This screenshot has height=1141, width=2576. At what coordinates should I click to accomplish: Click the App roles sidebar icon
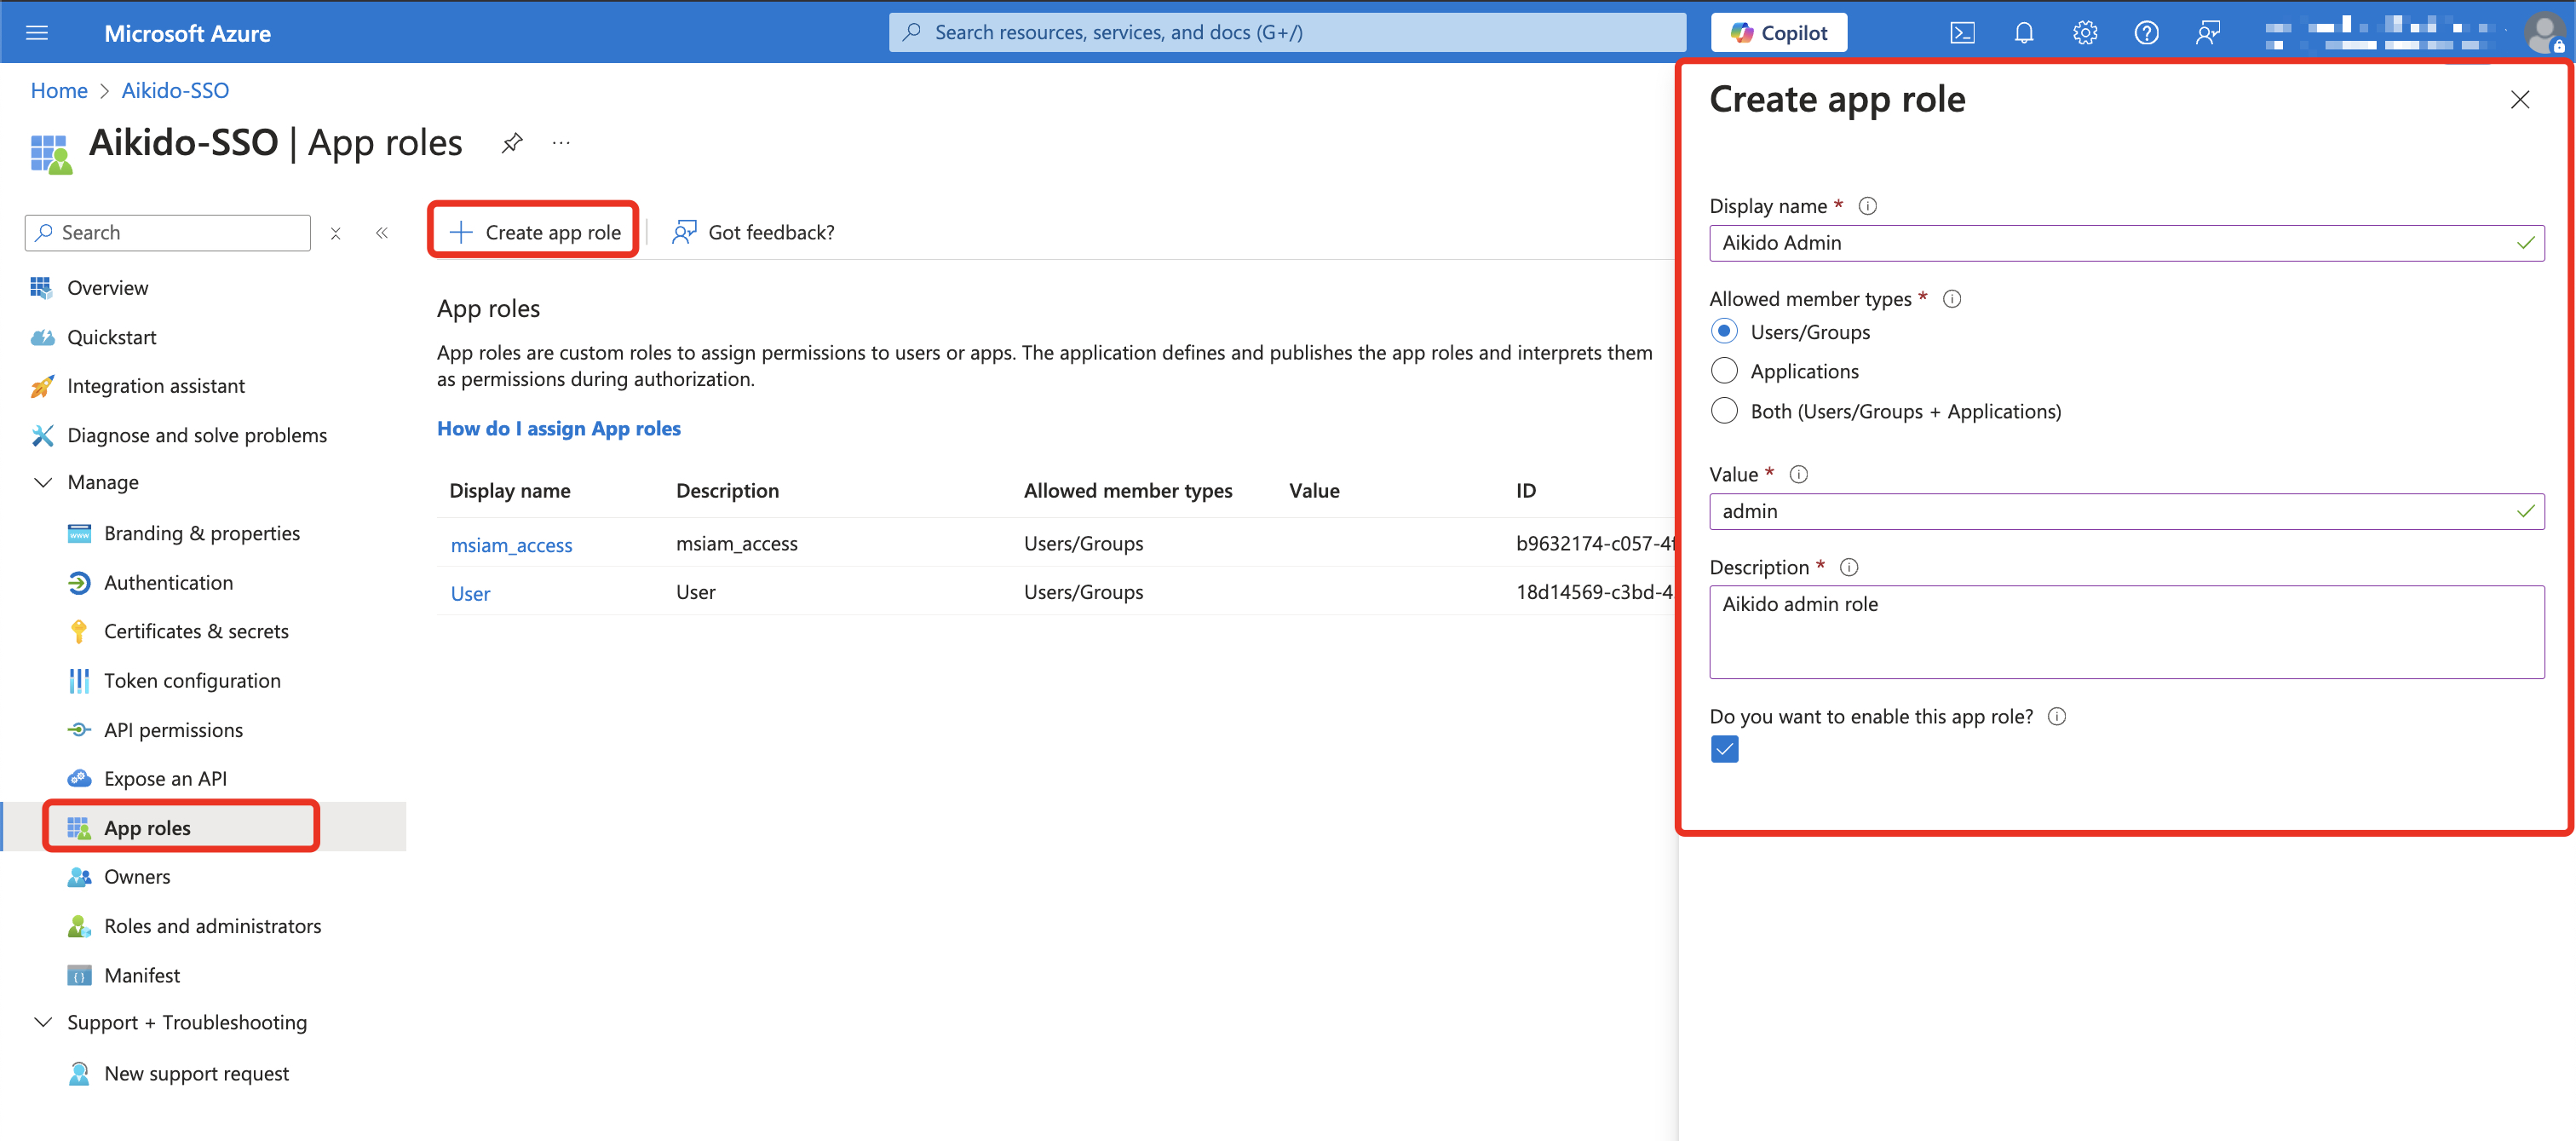tap(79, 828)
